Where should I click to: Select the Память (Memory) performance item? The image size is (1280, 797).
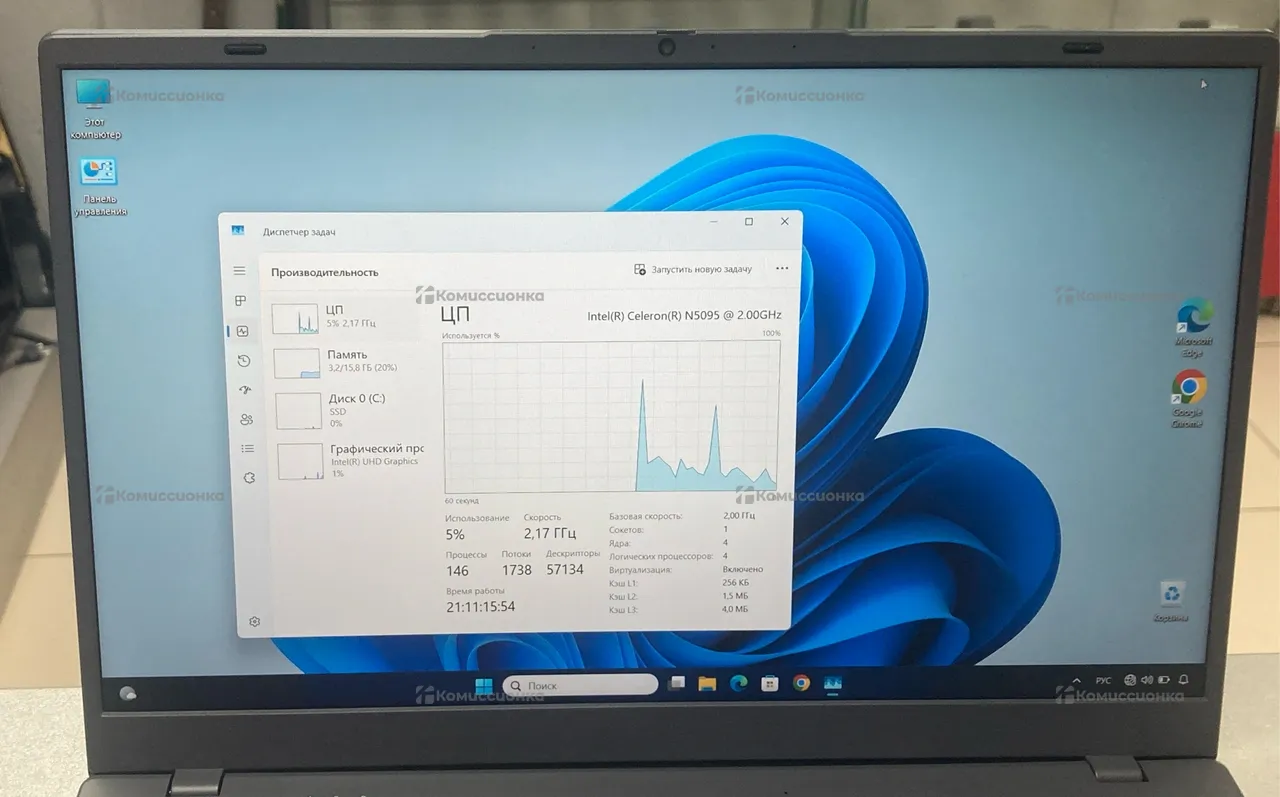tap(347, 361)
